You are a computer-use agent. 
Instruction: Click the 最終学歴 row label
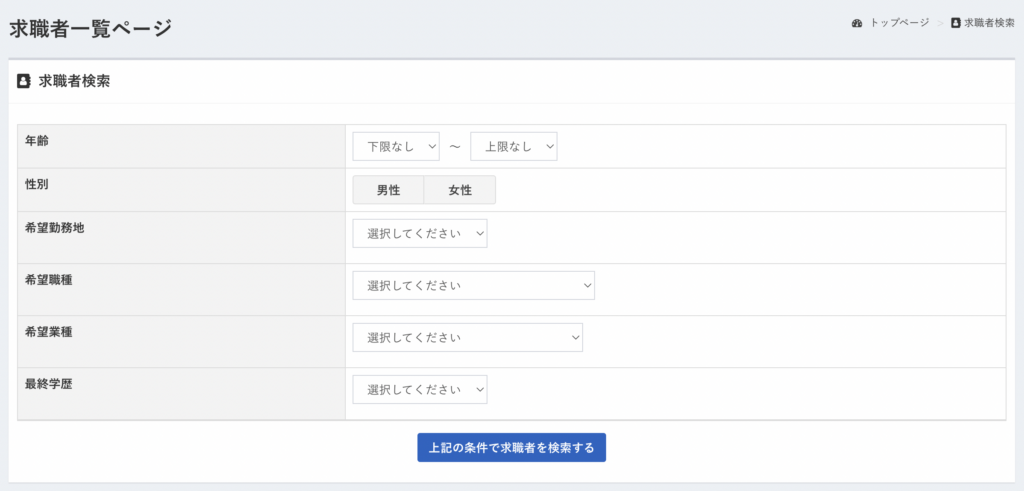(x=49, y=383)
